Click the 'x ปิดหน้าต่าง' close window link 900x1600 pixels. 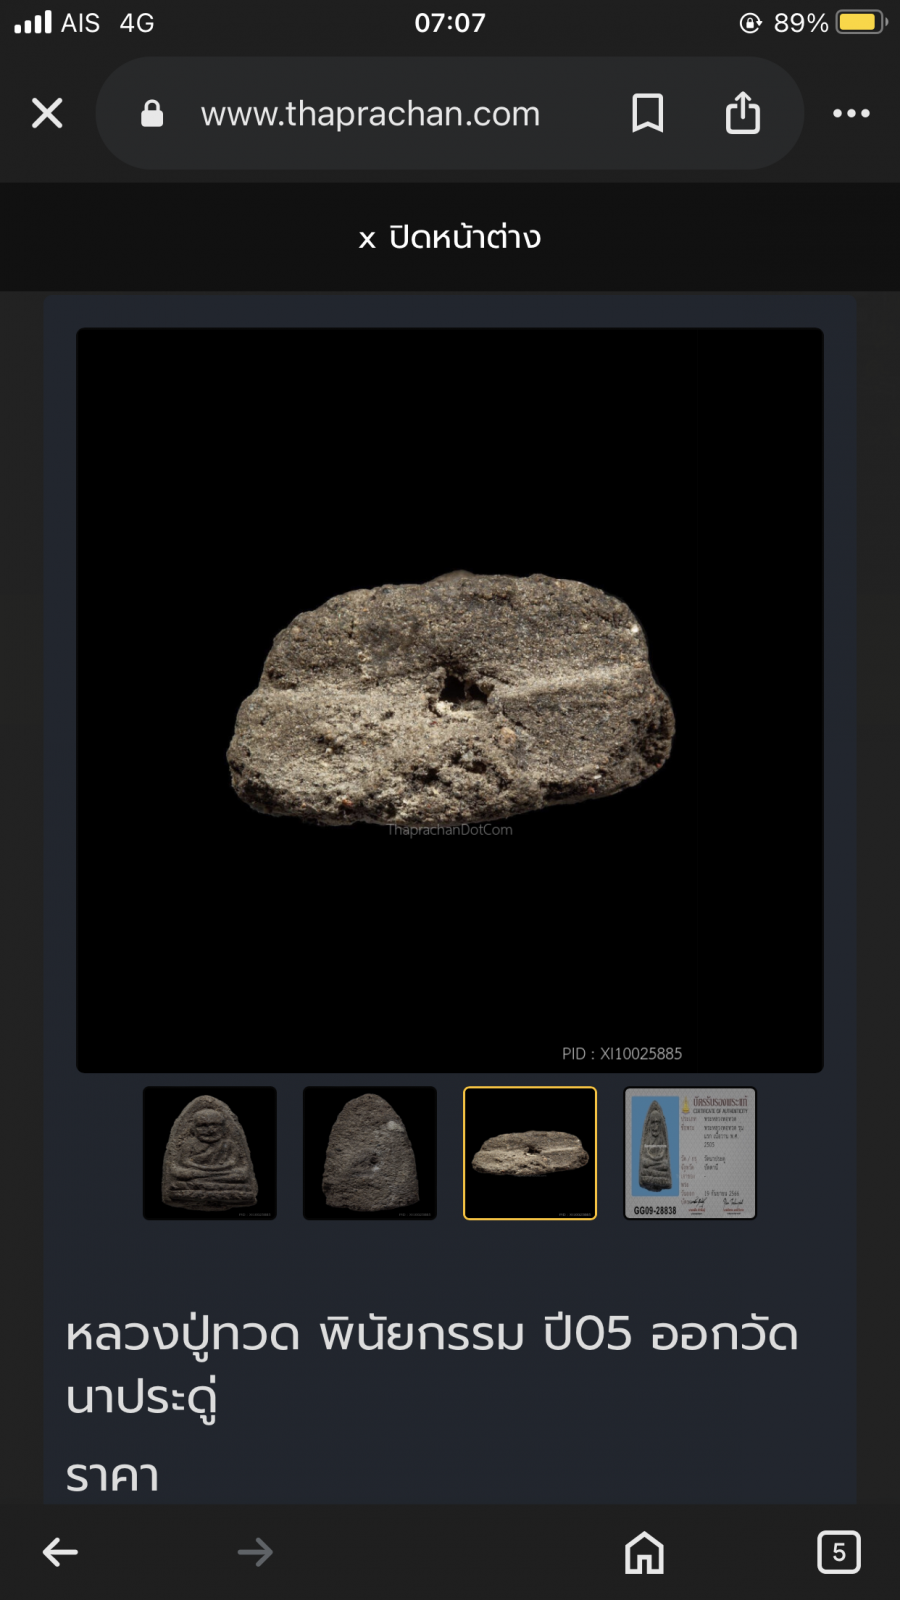(450, 238)
